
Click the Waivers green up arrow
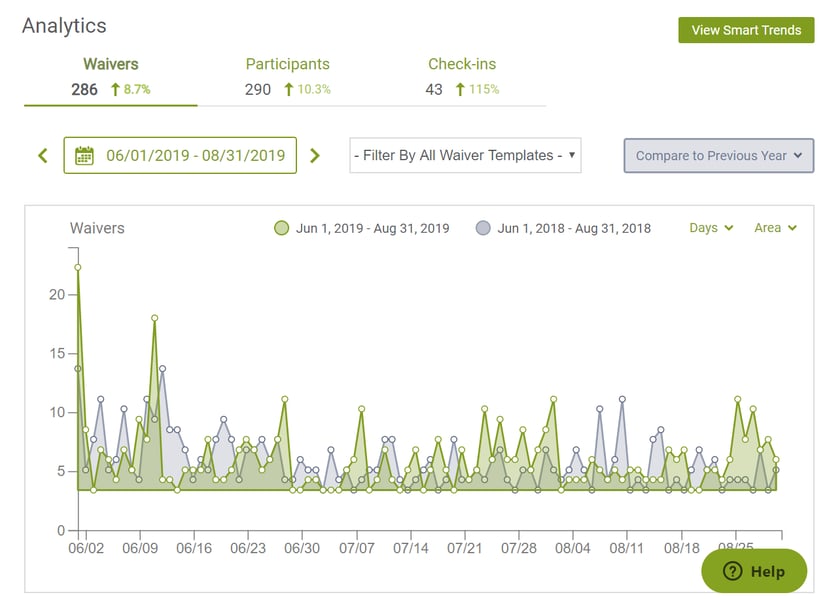115,90
